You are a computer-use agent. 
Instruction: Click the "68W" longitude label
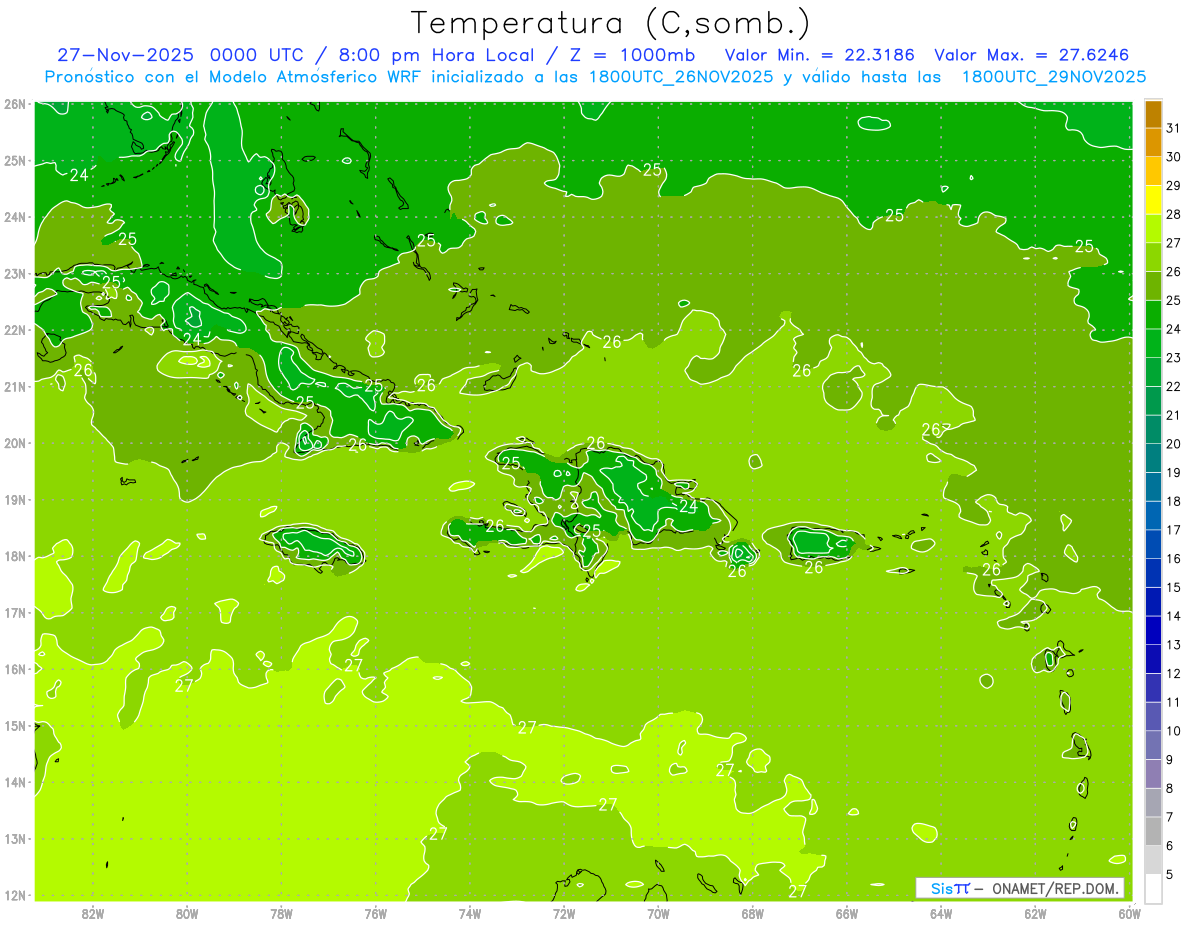tap(752, 913)
